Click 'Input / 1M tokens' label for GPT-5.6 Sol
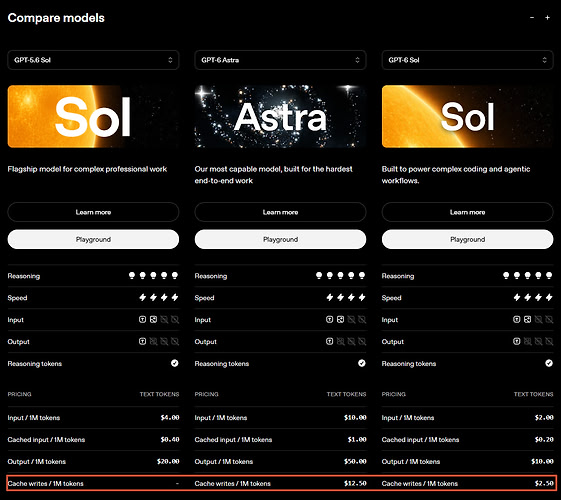The image size is (561, 500). point(34,418)
